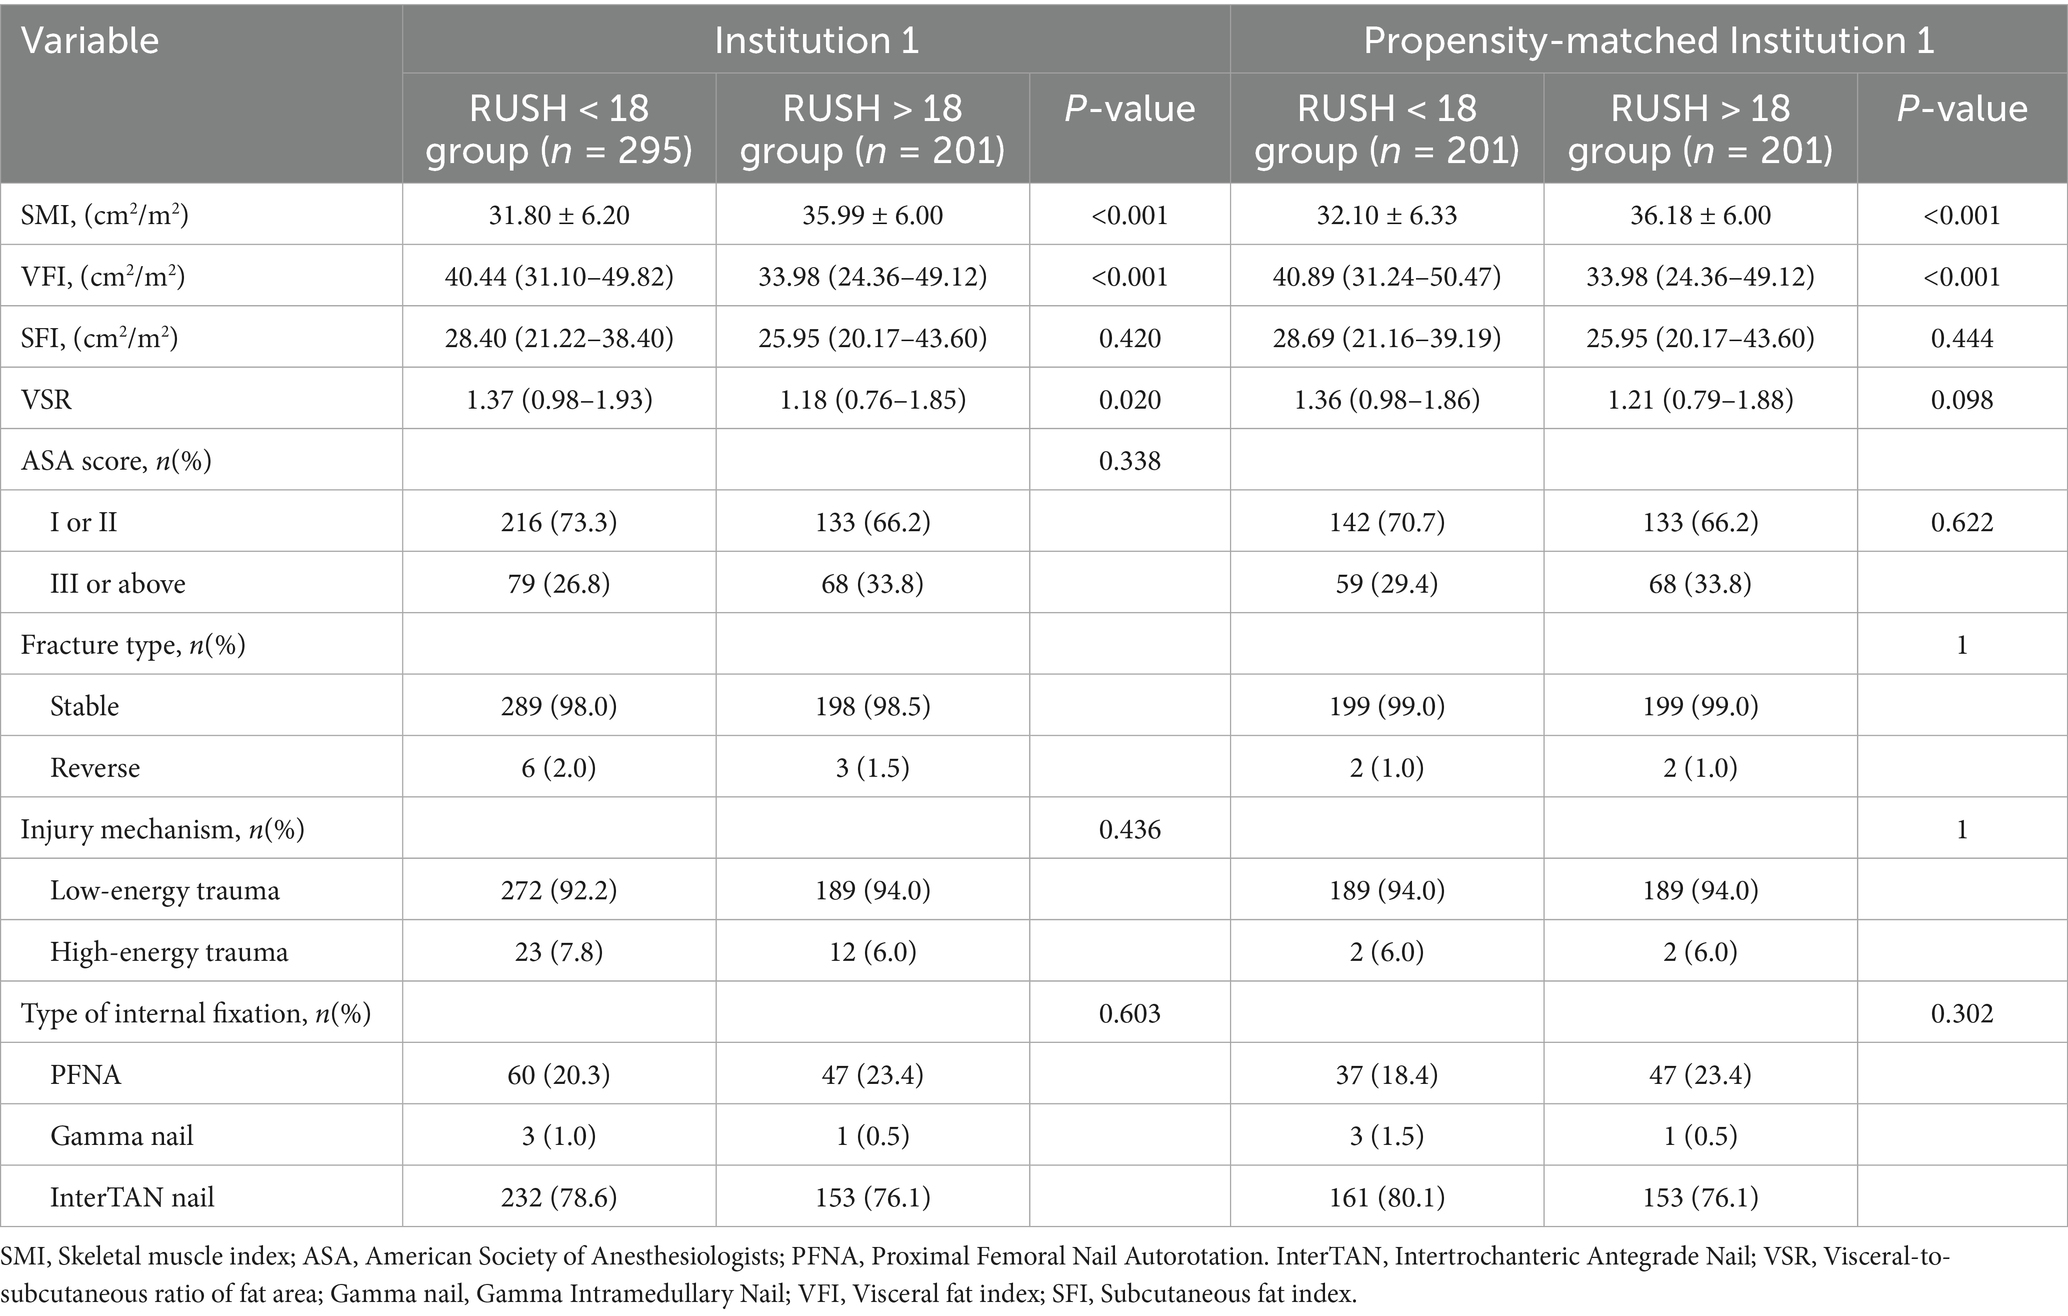Select the Institution 1 header cell

coord(816,41)
